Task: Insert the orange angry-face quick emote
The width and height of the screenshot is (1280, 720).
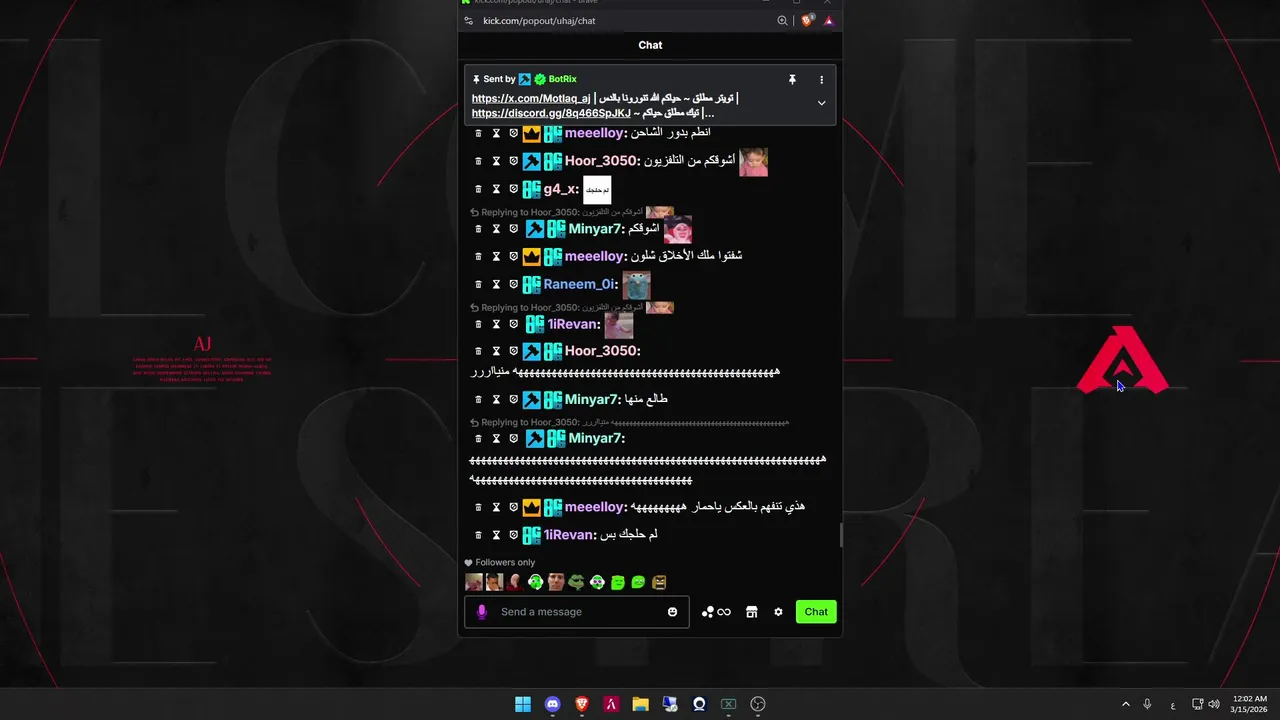Action: pos(659,582)
